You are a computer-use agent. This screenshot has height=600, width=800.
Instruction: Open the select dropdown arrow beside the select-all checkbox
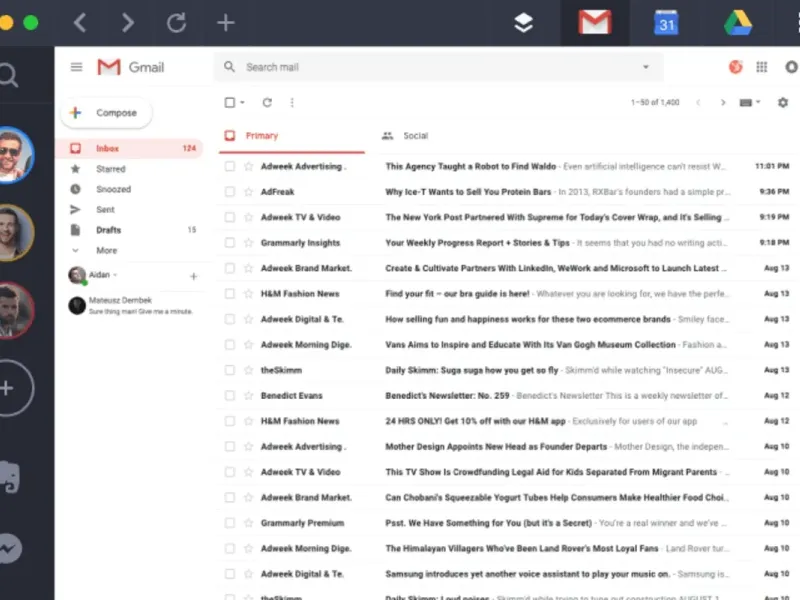click(x=242, y=103)
